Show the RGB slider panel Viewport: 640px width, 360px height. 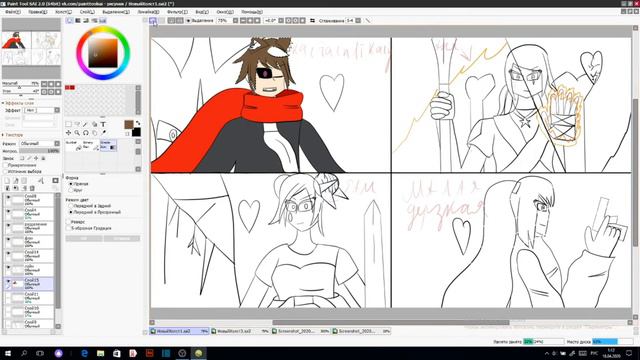click(78, 20)
